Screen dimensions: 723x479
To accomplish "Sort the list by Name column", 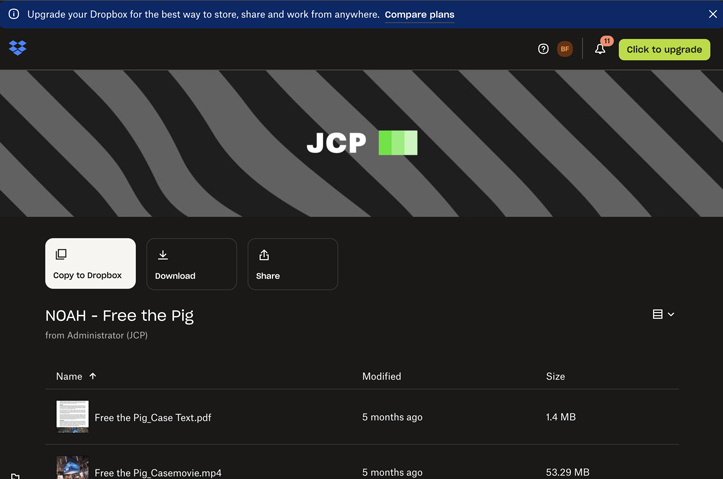I will (69, 376).
